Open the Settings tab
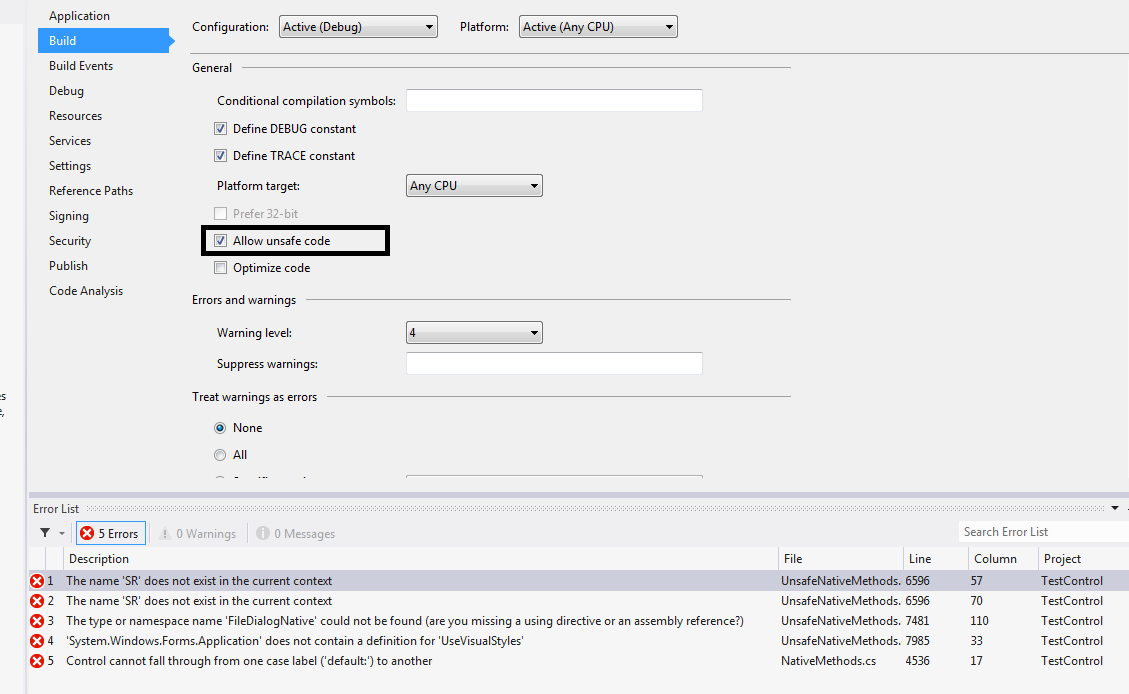The image size is (1129, 694). coord(70,166)
